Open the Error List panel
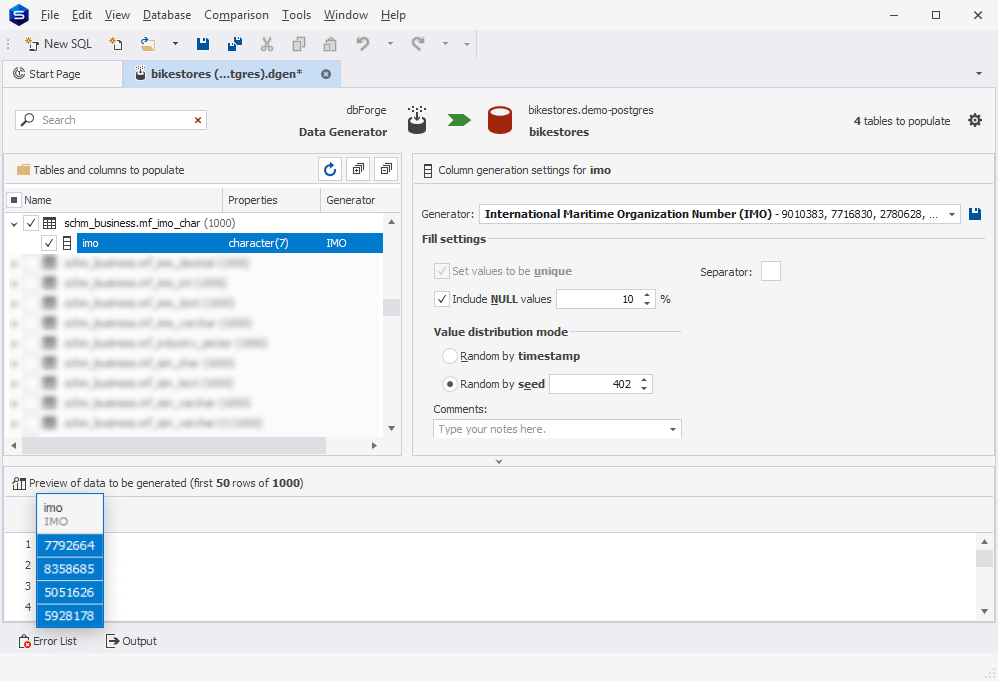The image size is (998, 681). [48, 641]
